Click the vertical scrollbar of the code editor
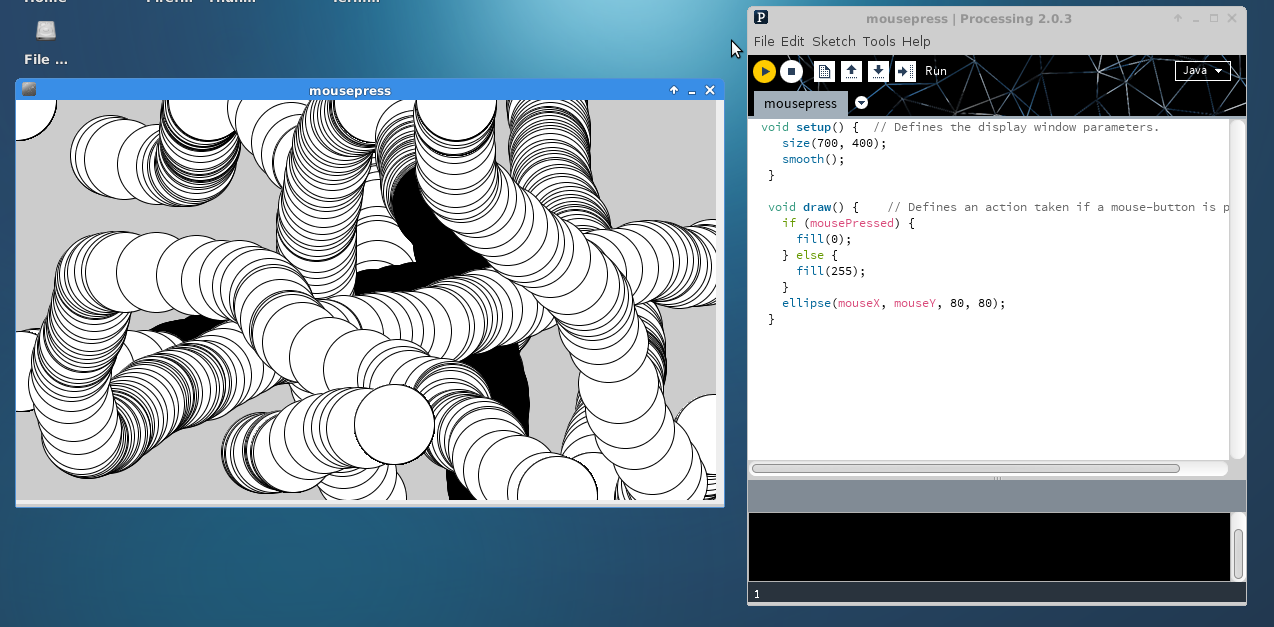 1238,288
